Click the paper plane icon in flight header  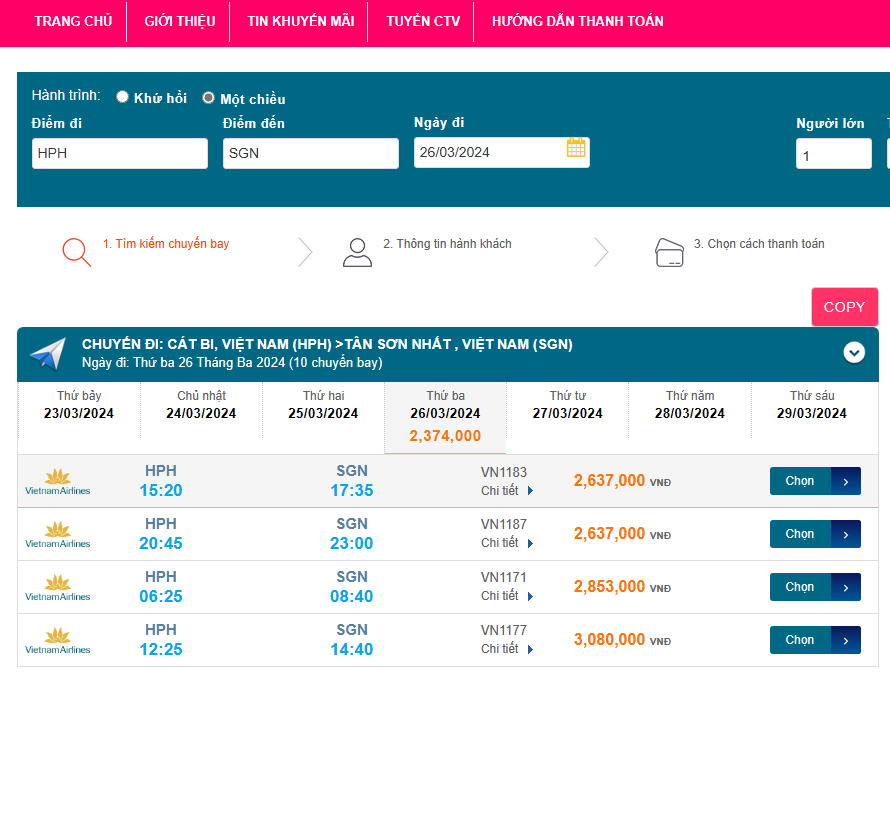click(x=47, y=353)
